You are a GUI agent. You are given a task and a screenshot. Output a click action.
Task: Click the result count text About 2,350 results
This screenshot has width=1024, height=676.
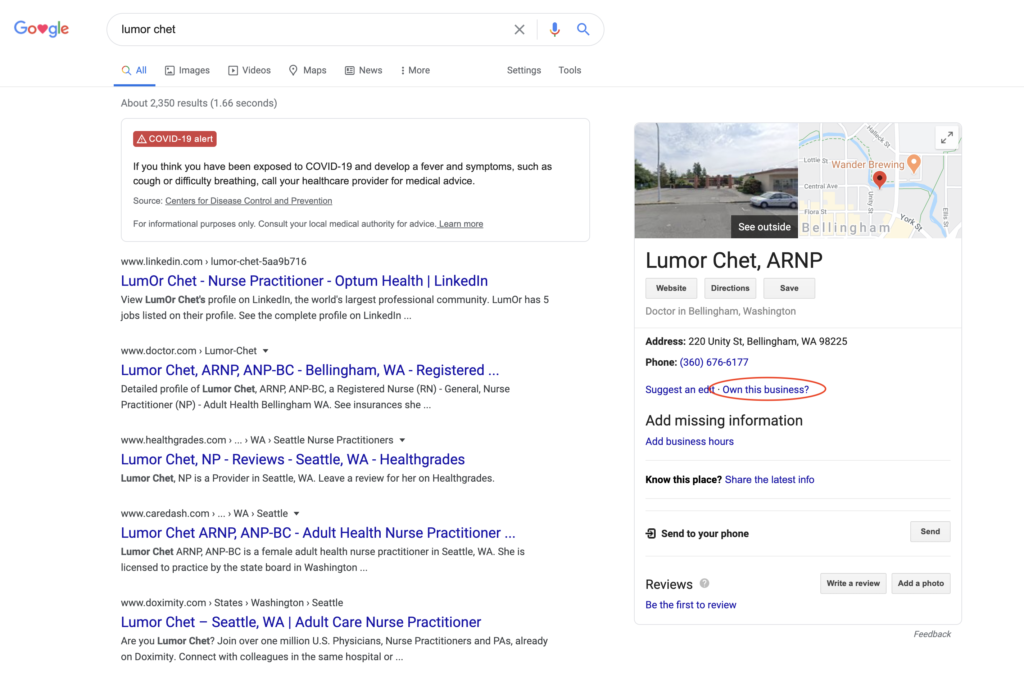[x=199, y=103]
